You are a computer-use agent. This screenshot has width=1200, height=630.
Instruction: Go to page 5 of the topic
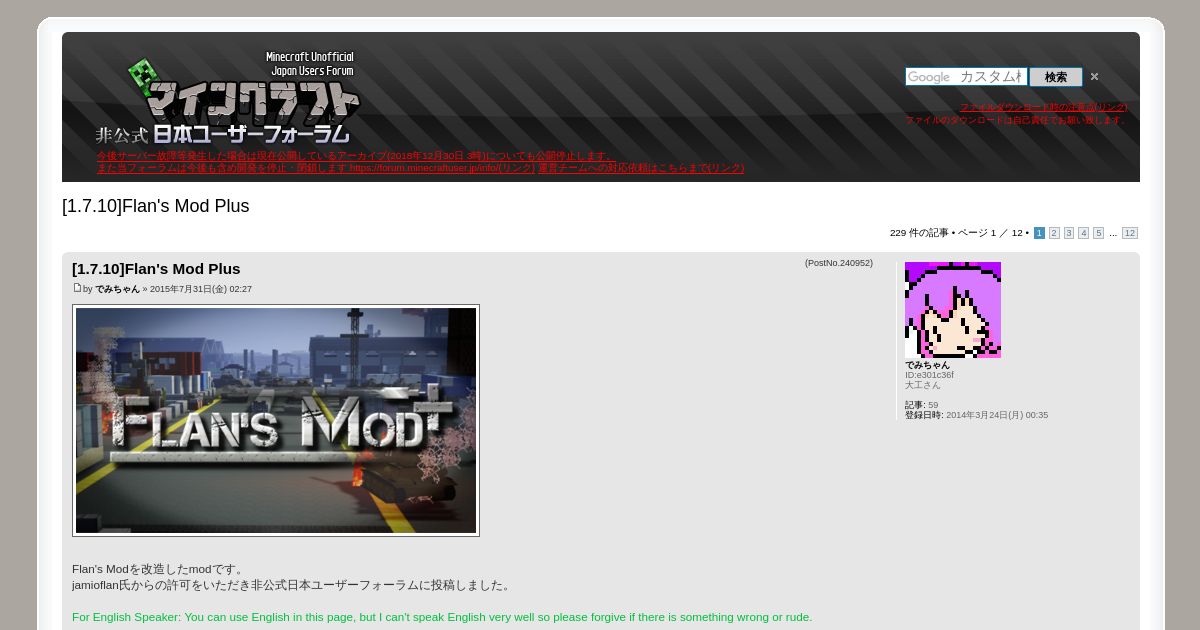click(1098, 233)
